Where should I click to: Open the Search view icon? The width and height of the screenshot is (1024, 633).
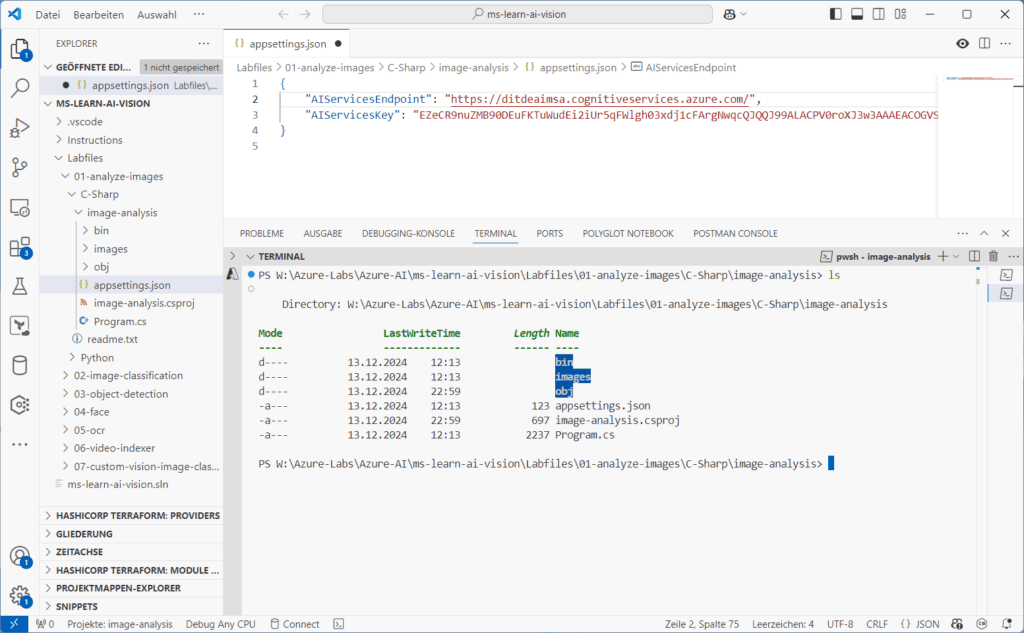20,88
